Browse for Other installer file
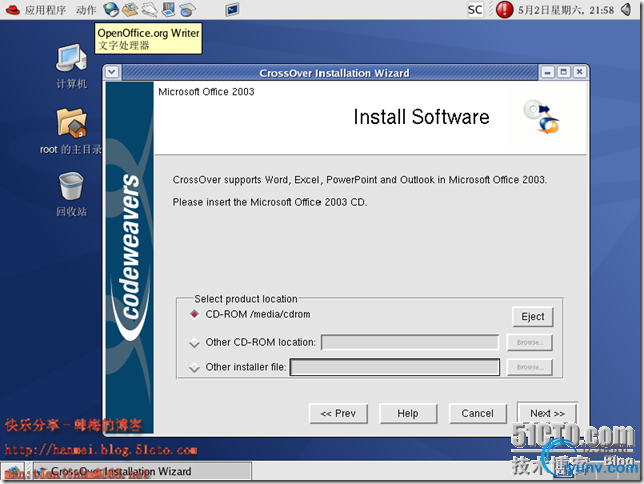 (x=530, y=367)
